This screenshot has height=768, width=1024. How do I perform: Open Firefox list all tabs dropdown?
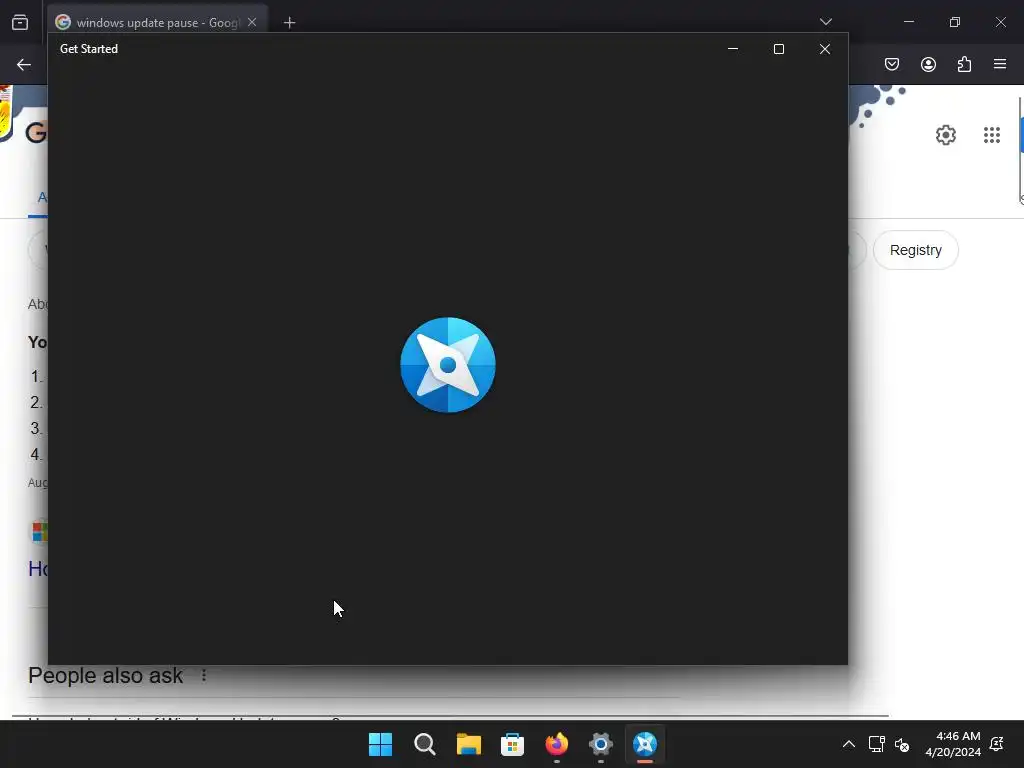tap(825, 22)
